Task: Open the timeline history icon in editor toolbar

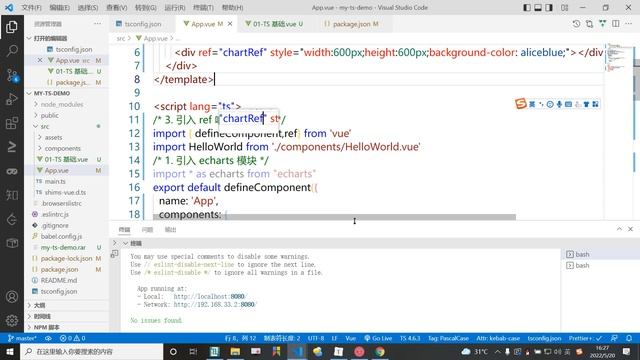Action: point(576,24)
